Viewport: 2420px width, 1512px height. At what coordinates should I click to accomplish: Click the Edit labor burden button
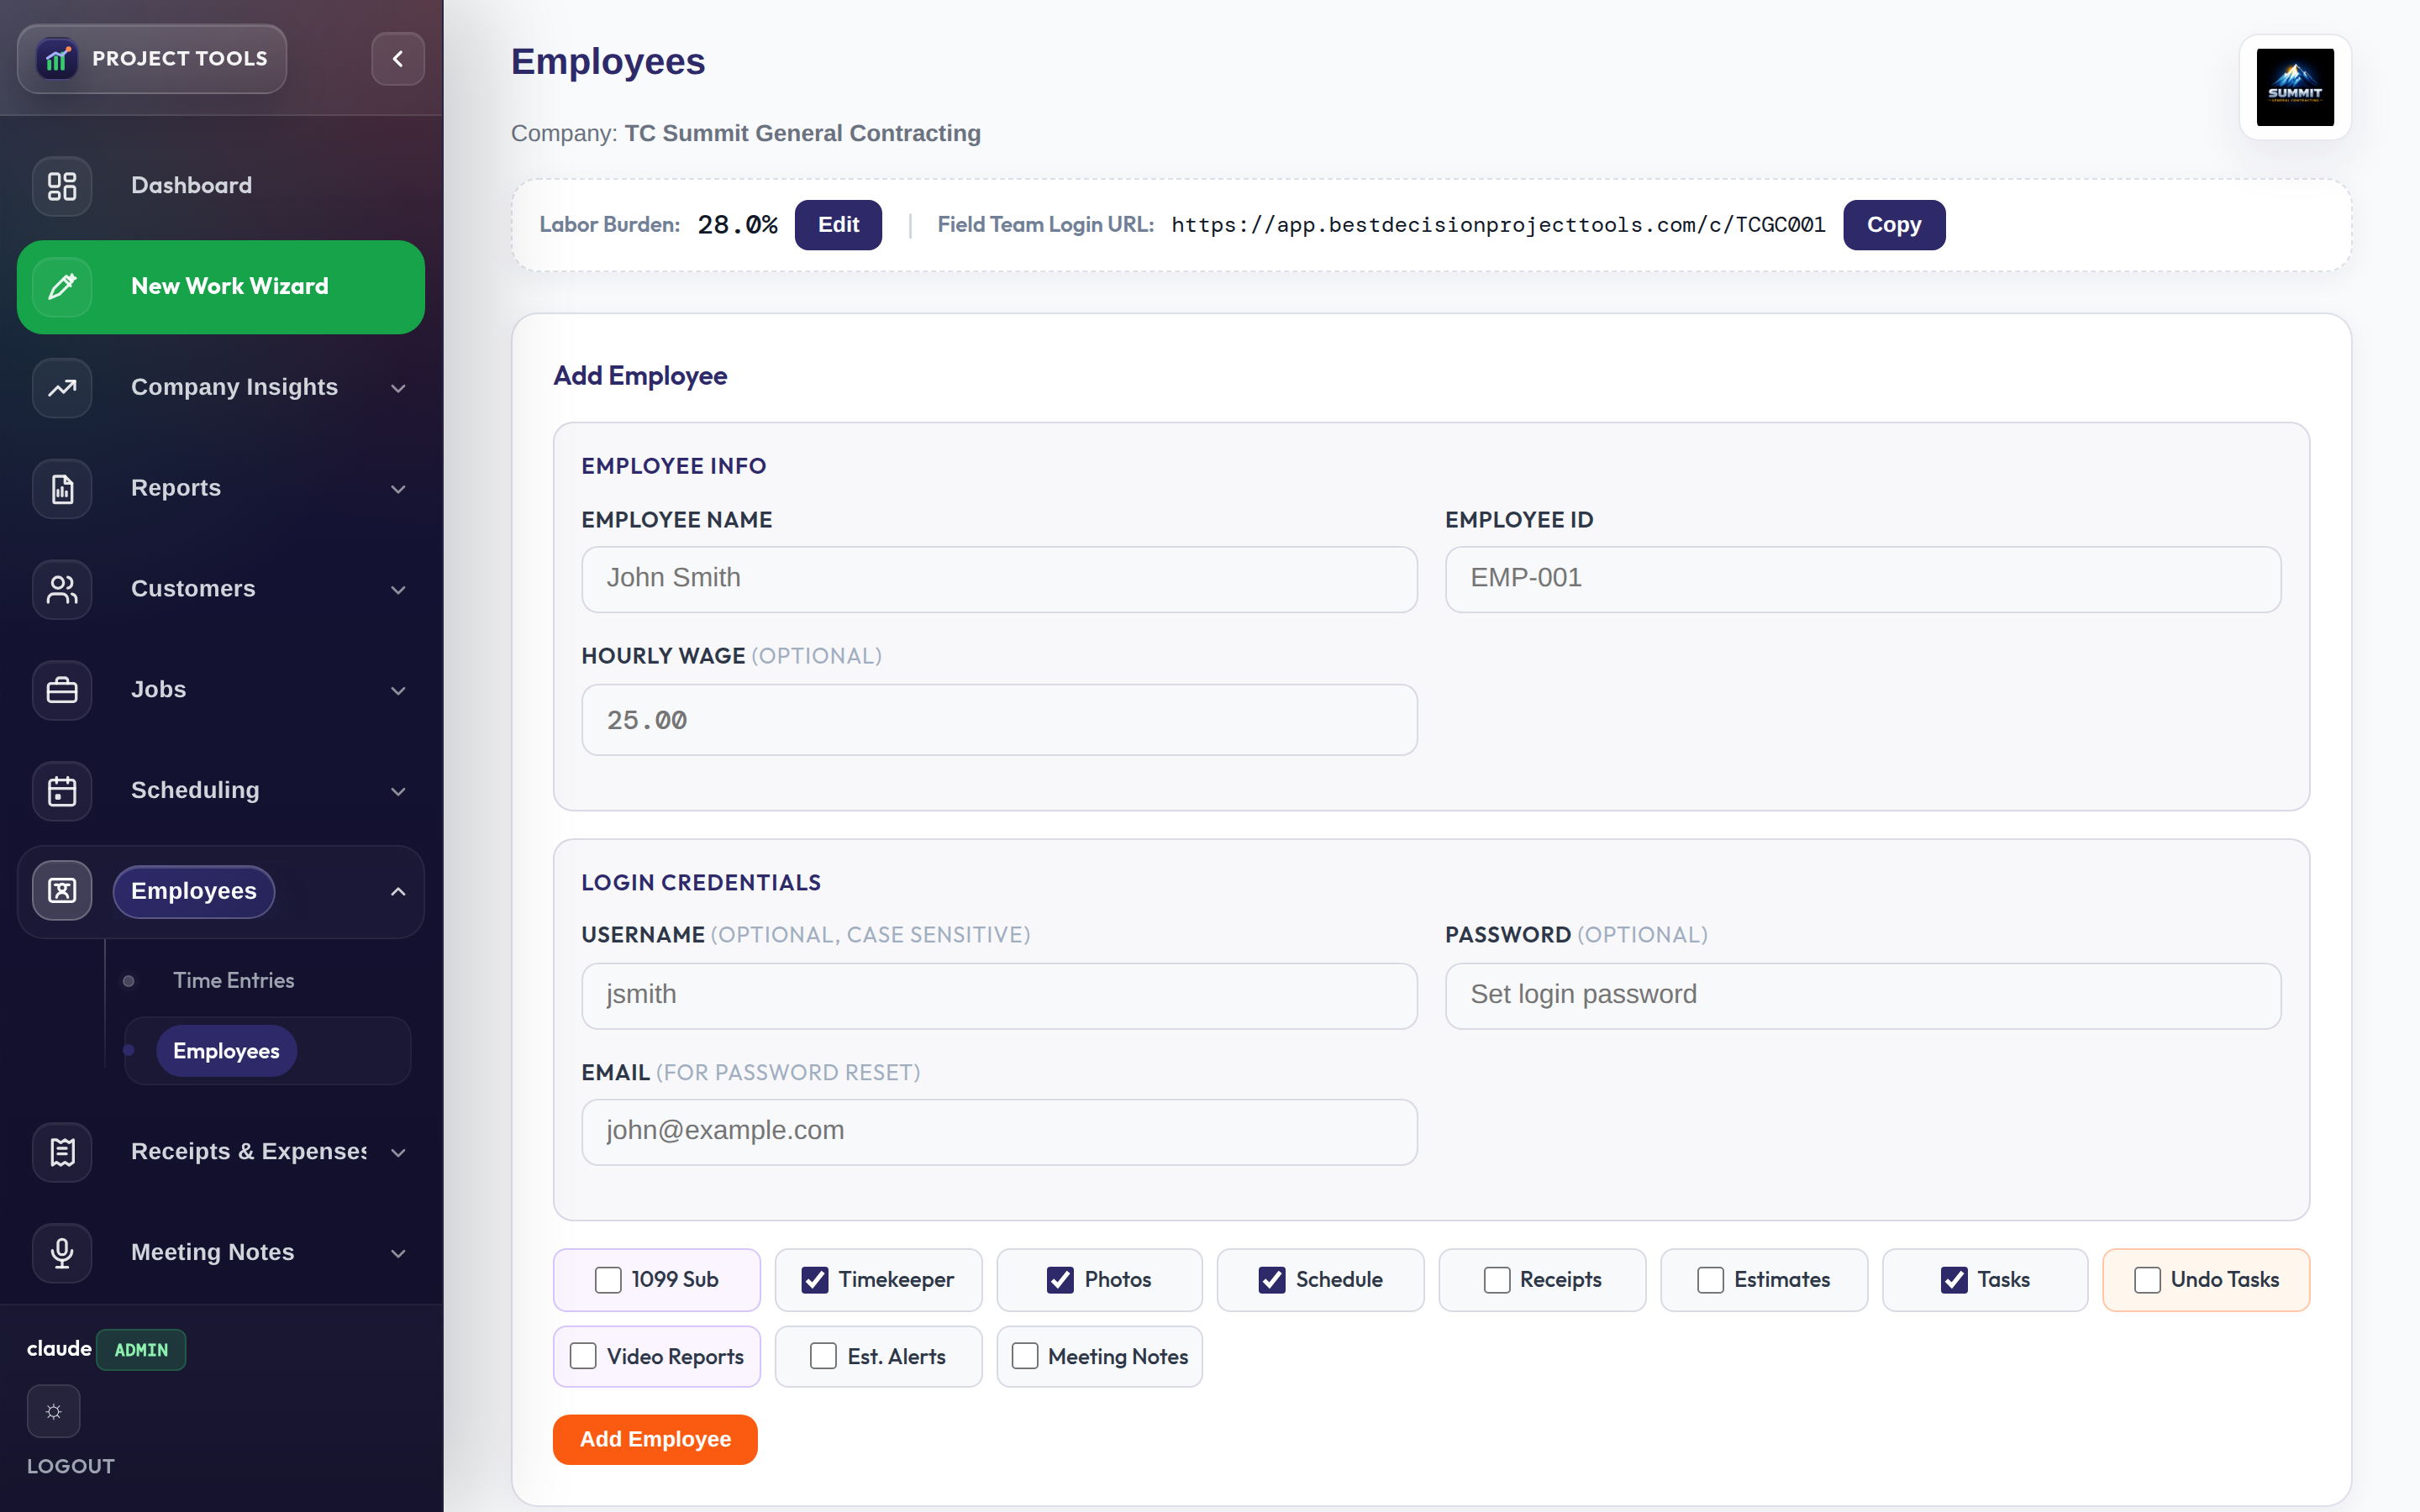click(x=838, y=225)
